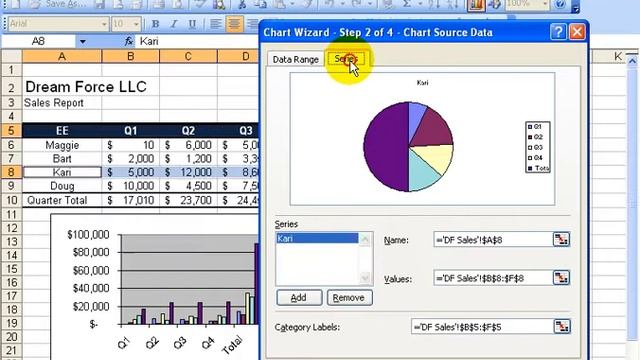This screenshot has height=360, width=640.
Task: Click into the series Values field
Action: (x=493, y=278)
